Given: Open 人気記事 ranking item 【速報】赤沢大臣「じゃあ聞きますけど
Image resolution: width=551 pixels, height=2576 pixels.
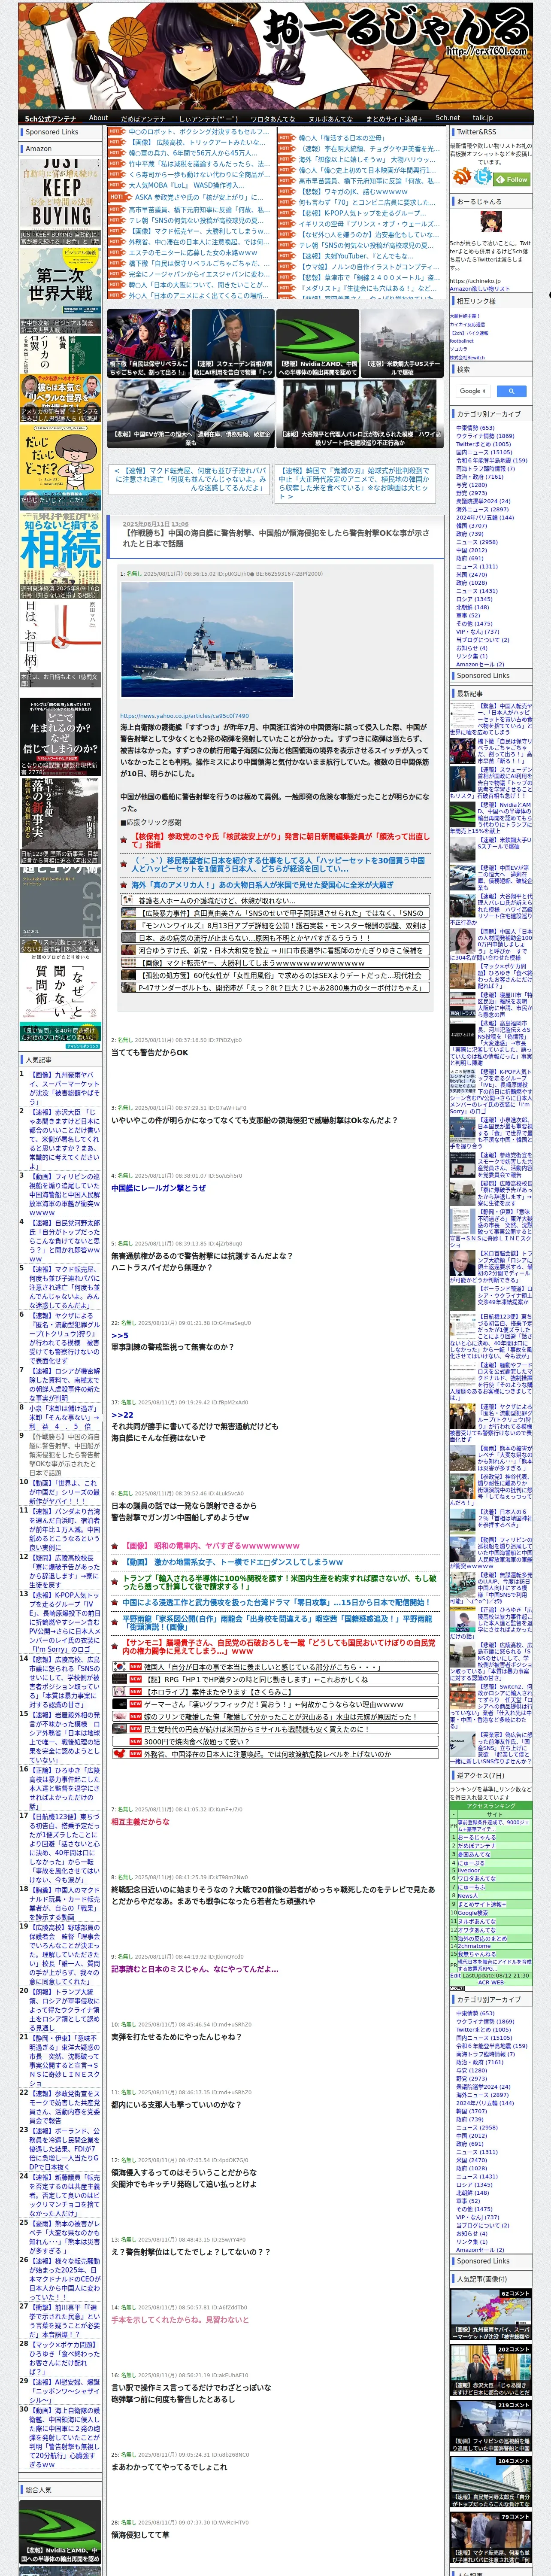Looking at the screenshot, I should (x=63, y=1139).
